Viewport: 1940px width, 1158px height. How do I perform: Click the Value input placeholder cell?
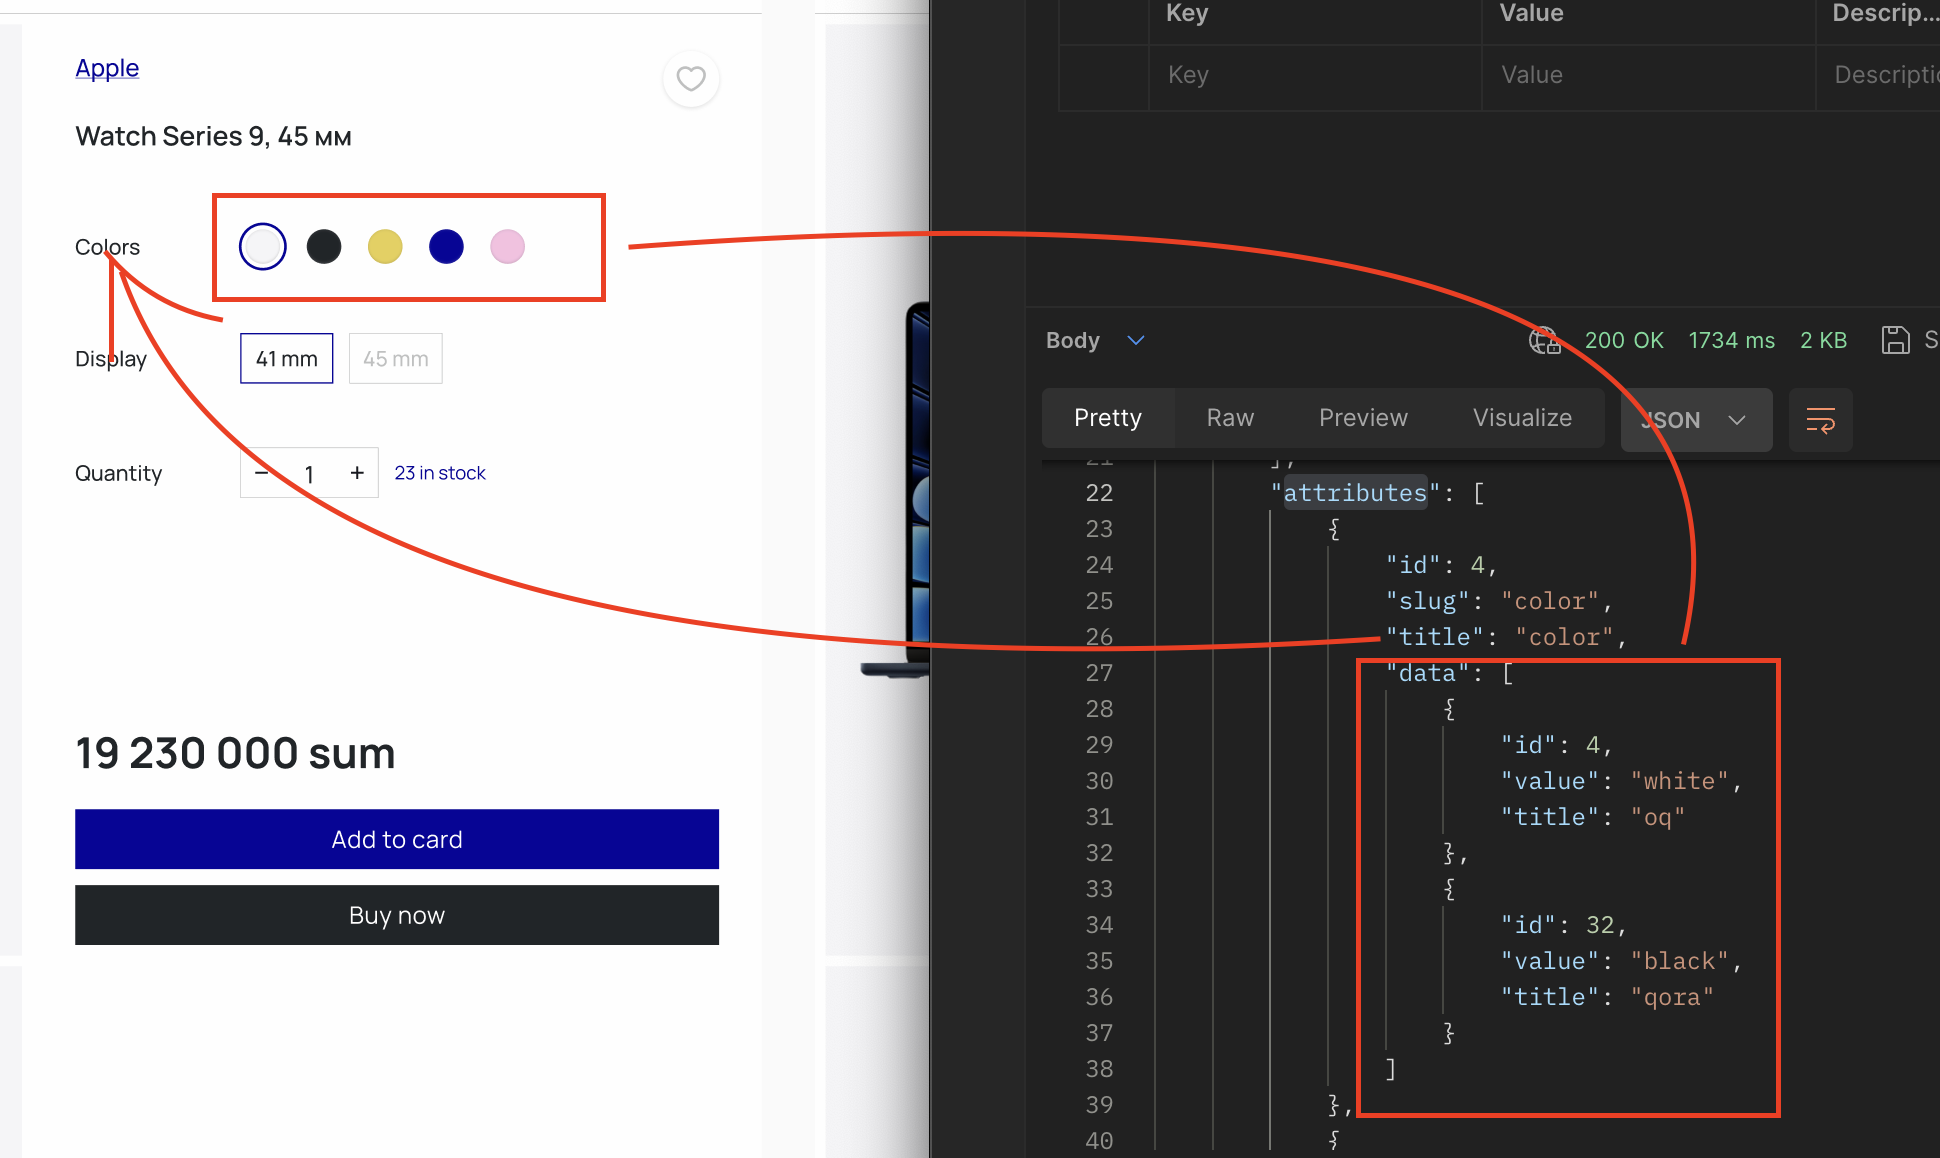(x=1648, y=75)
